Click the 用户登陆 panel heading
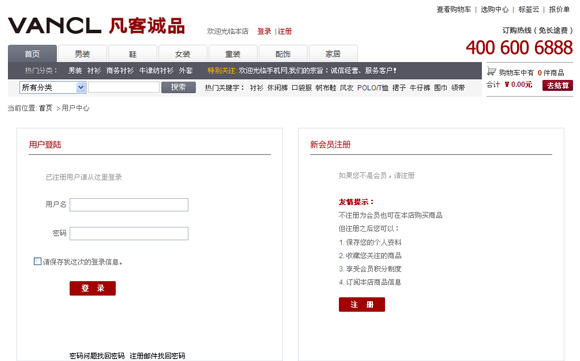580x361 pixels. pyautogui.click(x=45, y=145)
